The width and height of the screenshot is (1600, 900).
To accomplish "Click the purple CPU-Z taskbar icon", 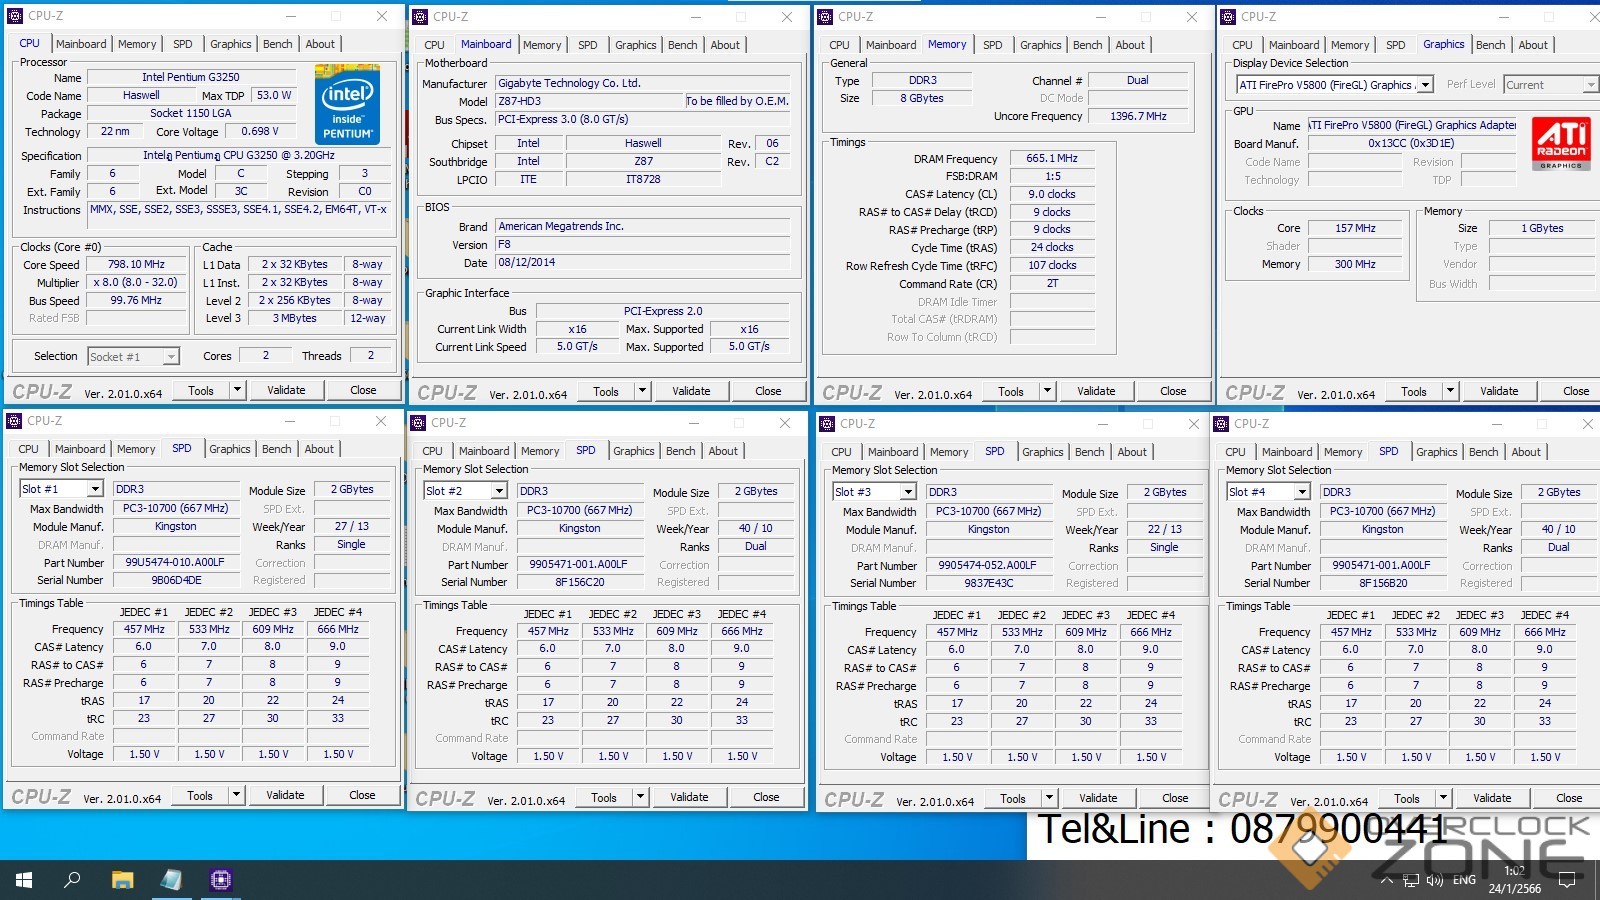I will click(x=220, y=880).
